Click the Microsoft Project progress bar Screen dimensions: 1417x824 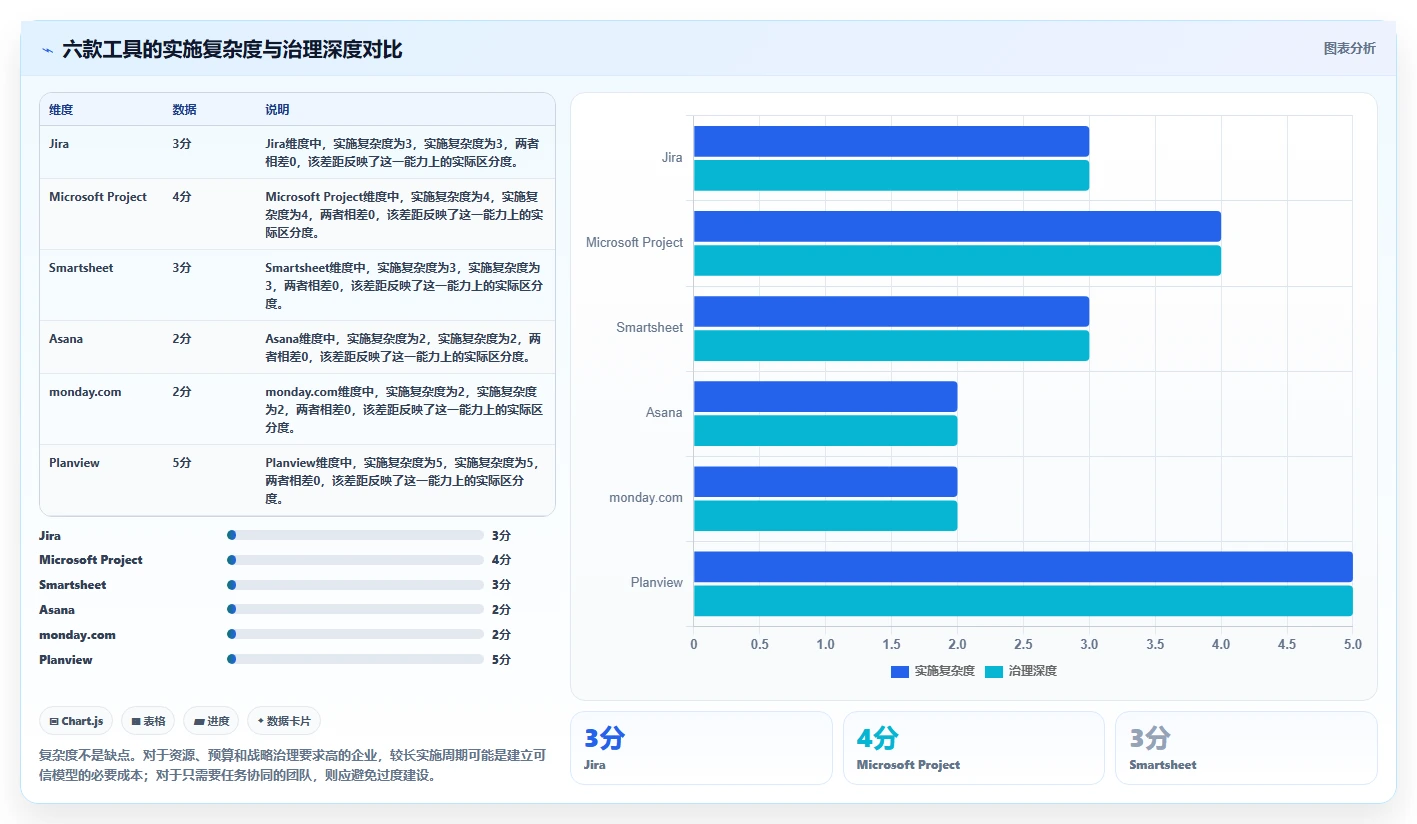coord(355,560)
